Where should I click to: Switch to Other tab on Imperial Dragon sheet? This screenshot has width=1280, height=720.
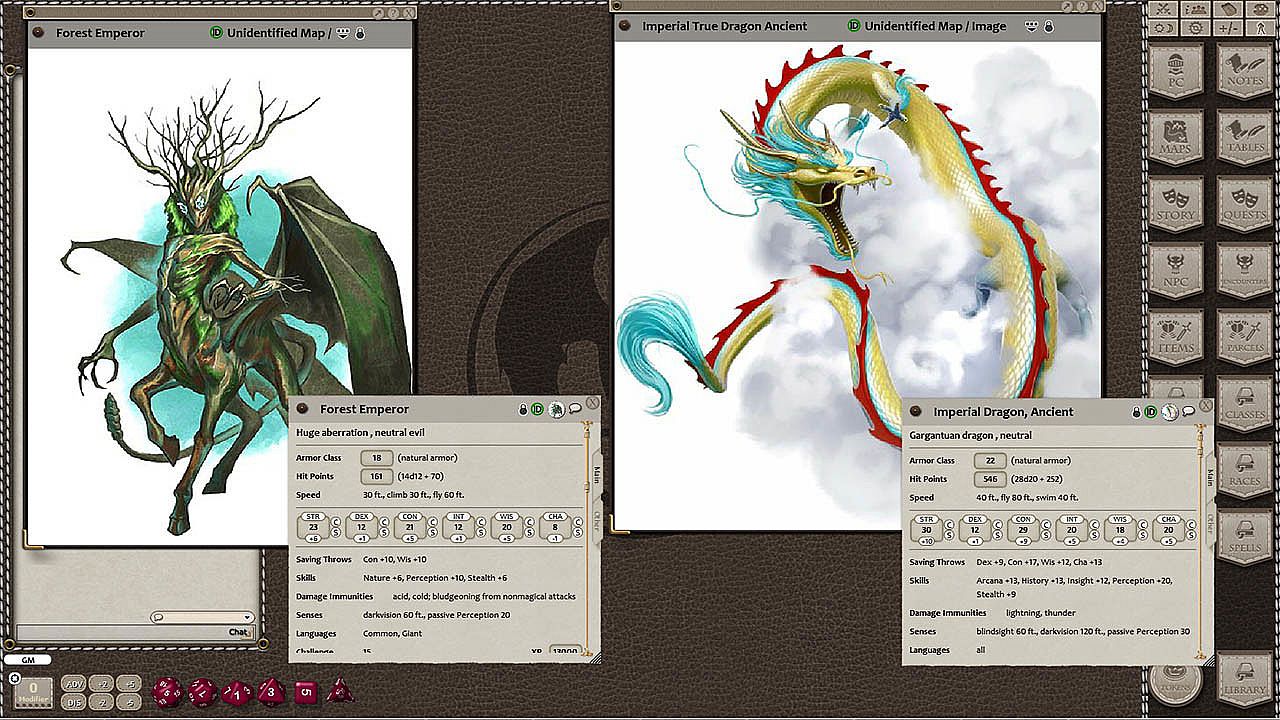pos(1209,524)
